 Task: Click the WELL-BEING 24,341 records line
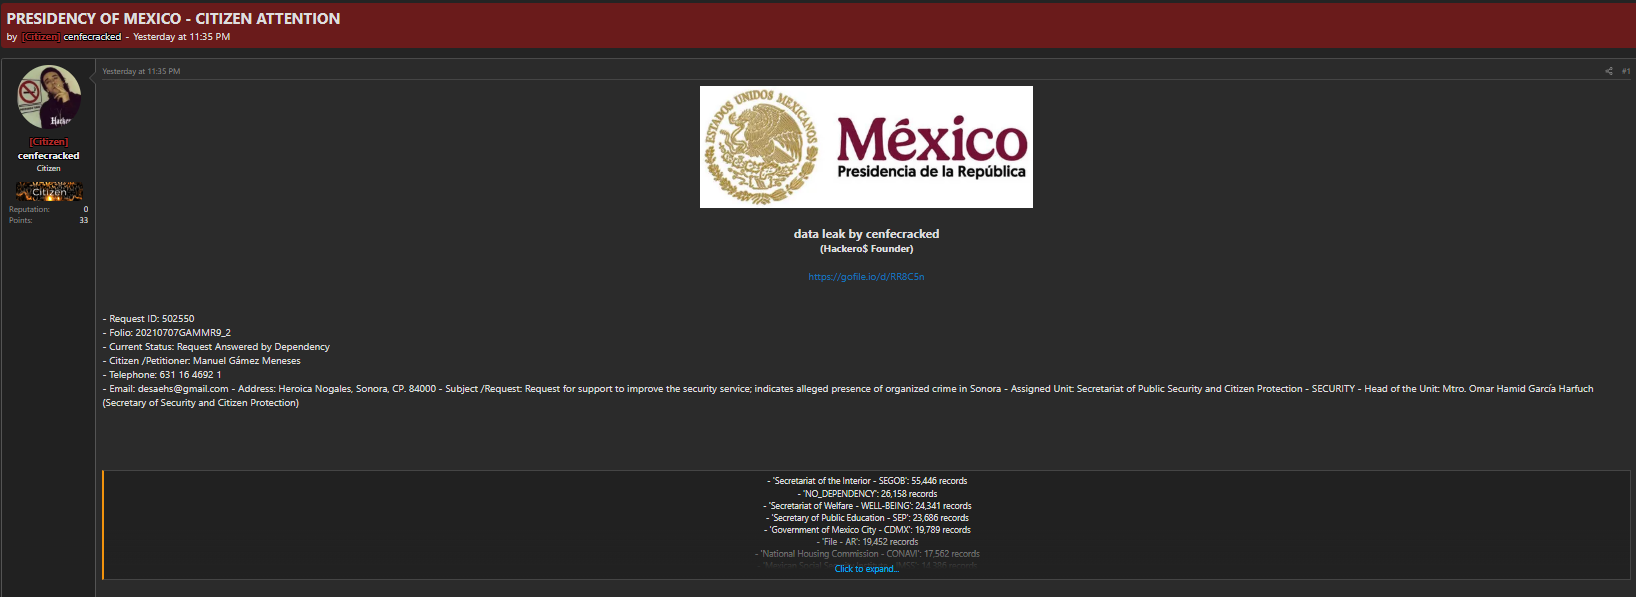coord(866,506)
